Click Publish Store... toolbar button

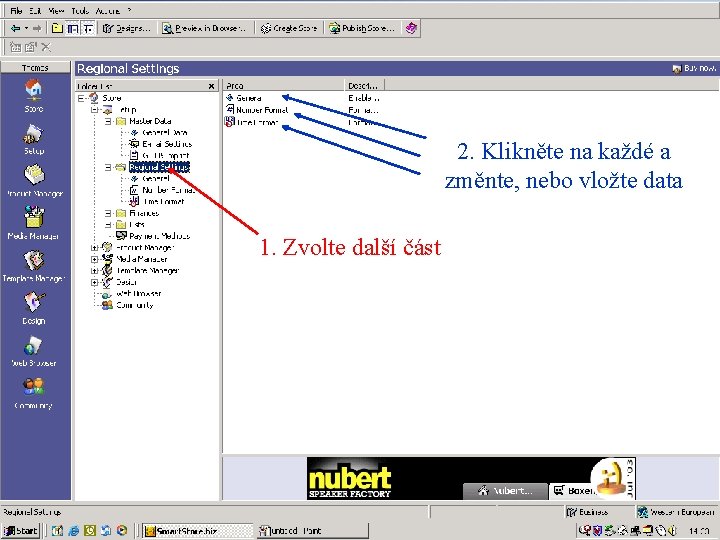(x=362, y=28)
